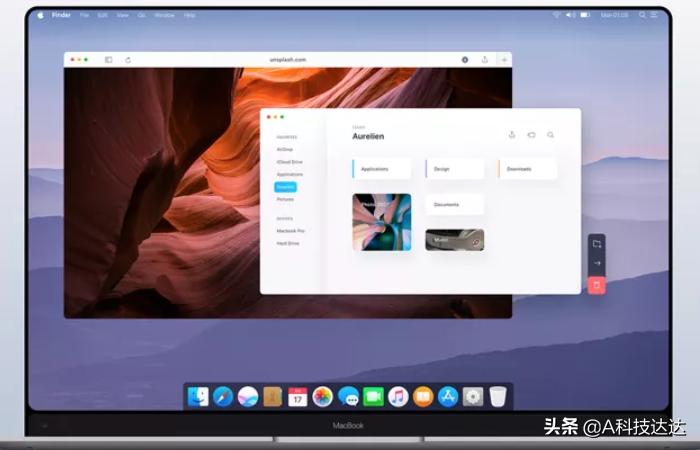
Task: Click the unsplash.com address bar
Action: (x=288, y=59)
